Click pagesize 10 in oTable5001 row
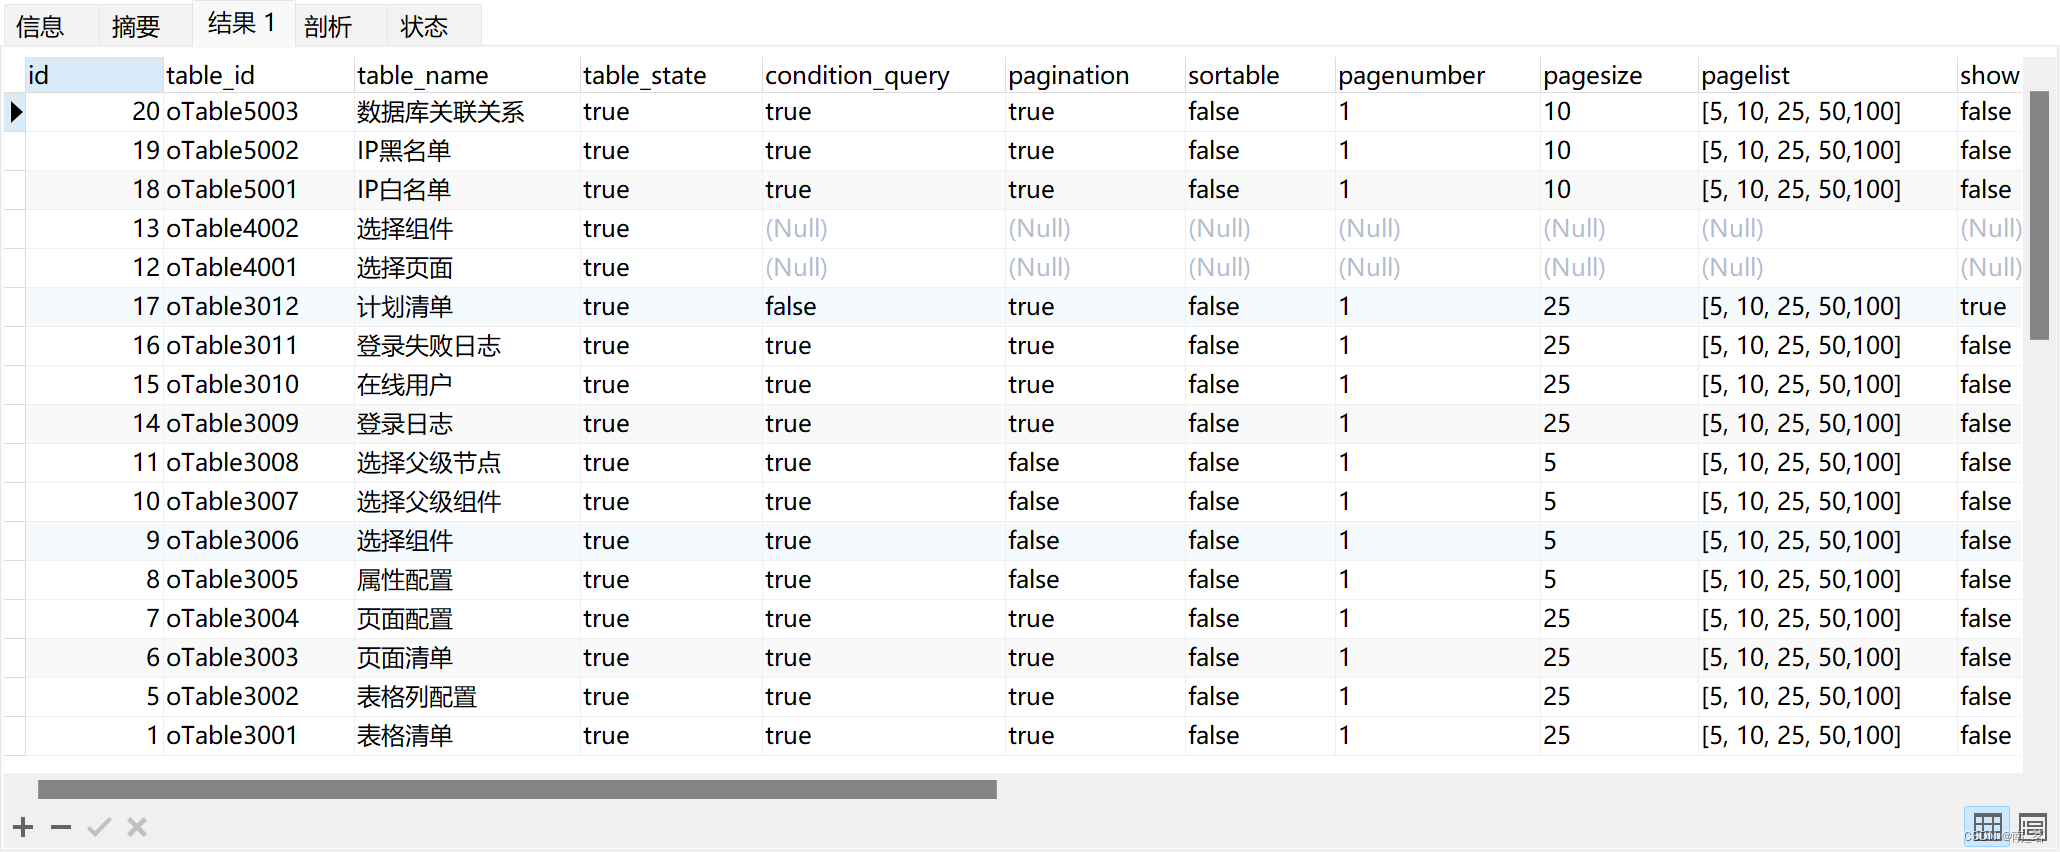Image resolution: width=2060 pixels, height=852 pixels. tap(1619, 189)
